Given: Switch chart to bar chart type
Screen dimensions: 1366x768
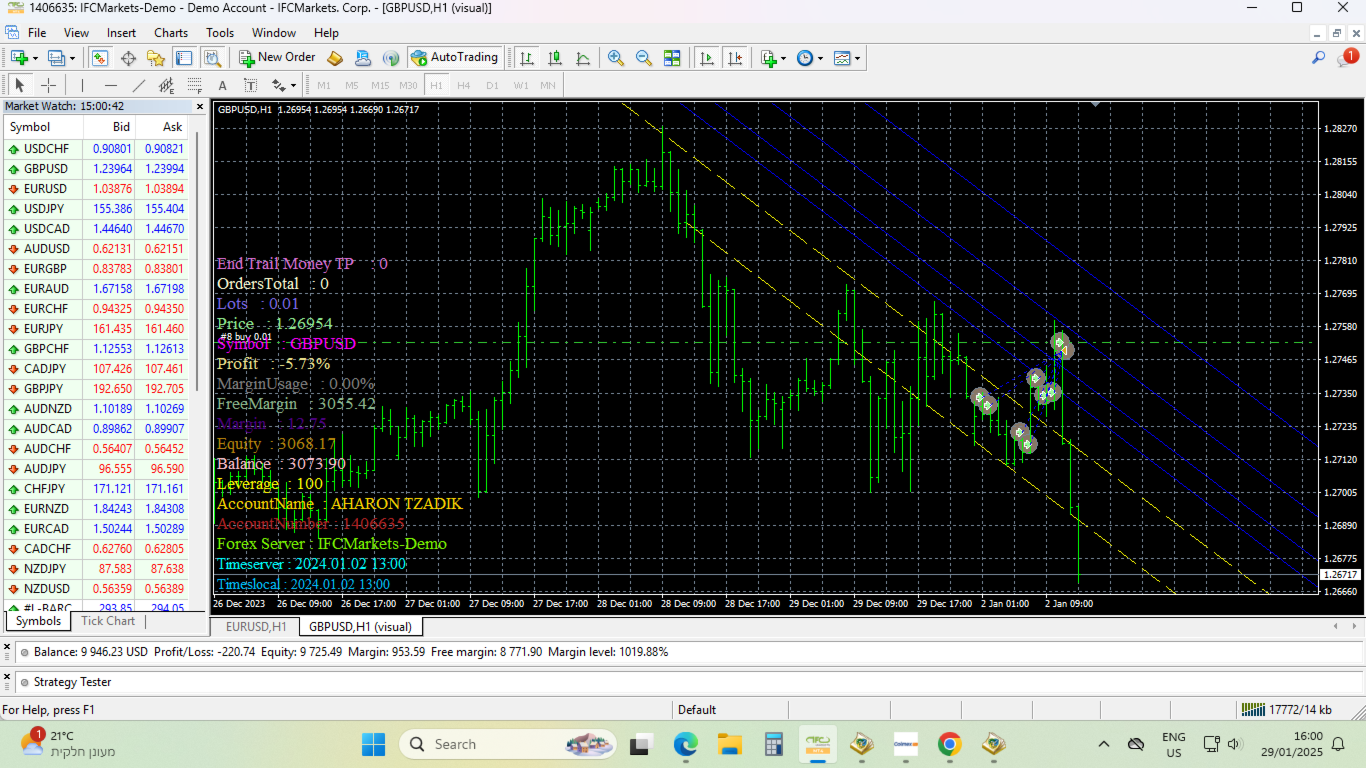Looking at the screenshot, I should pos(526,58).
